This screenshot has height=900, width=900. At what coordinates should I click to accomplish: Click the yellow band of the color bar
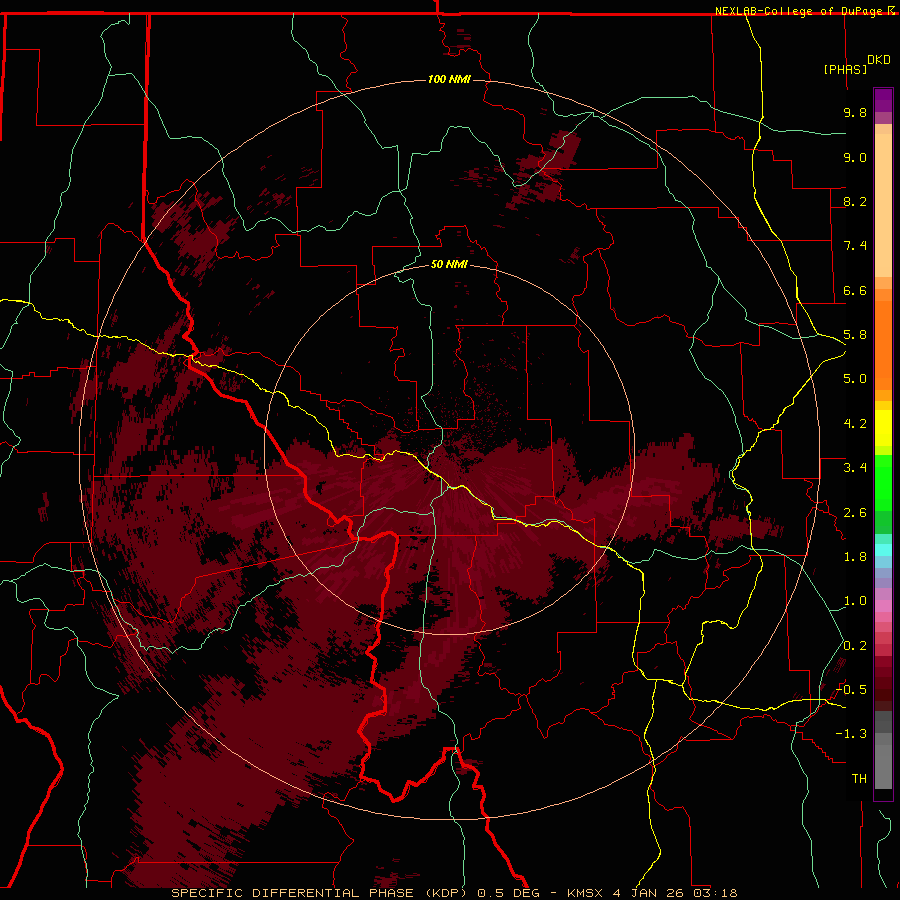click(883, 428)
